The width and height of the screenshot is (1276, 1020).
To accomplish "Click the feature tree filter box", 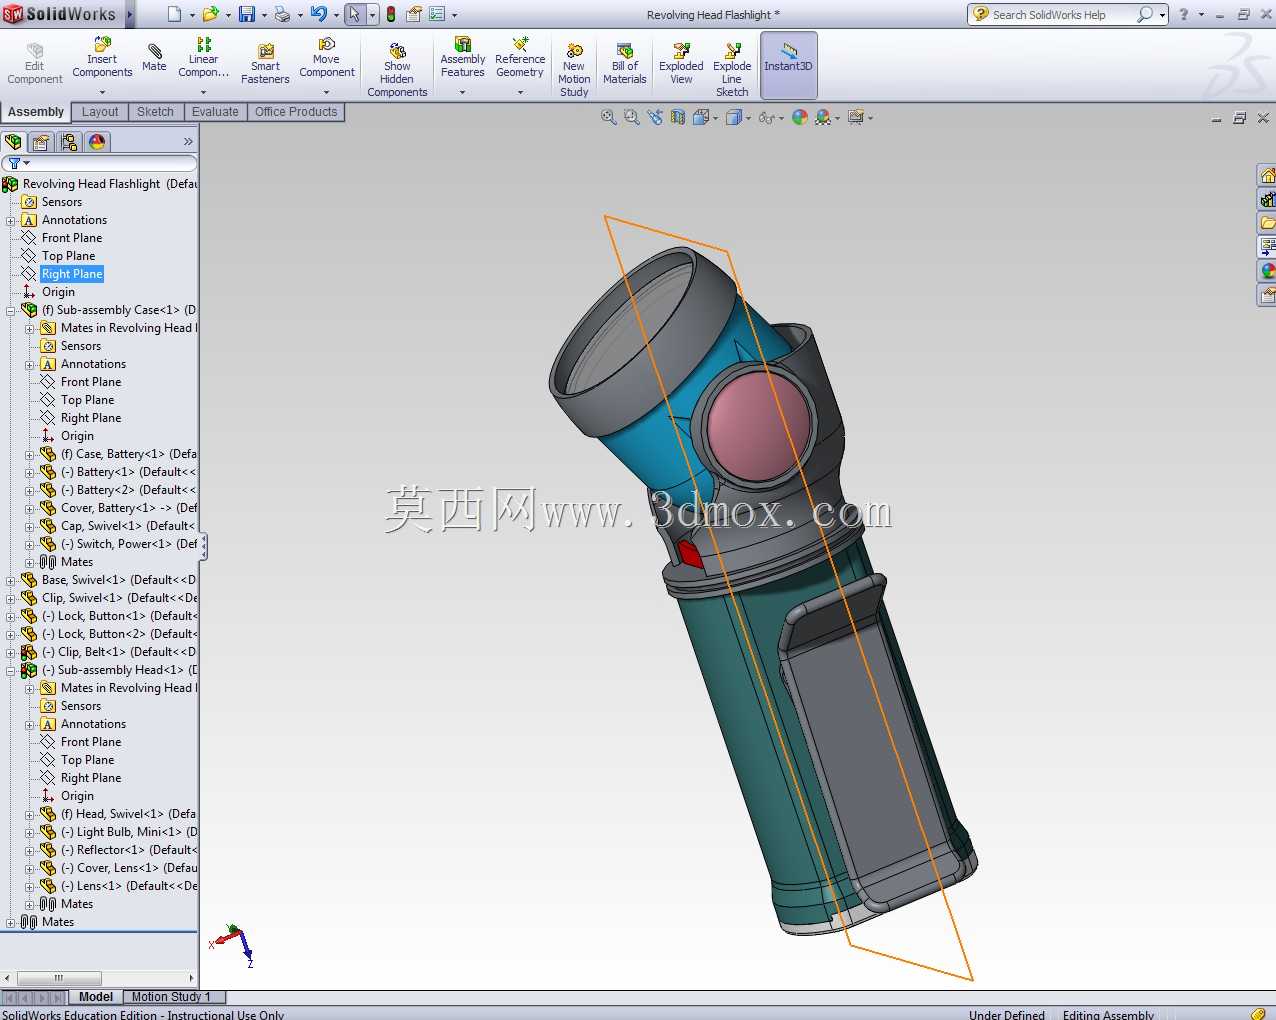I will click(x=99, y=163).
